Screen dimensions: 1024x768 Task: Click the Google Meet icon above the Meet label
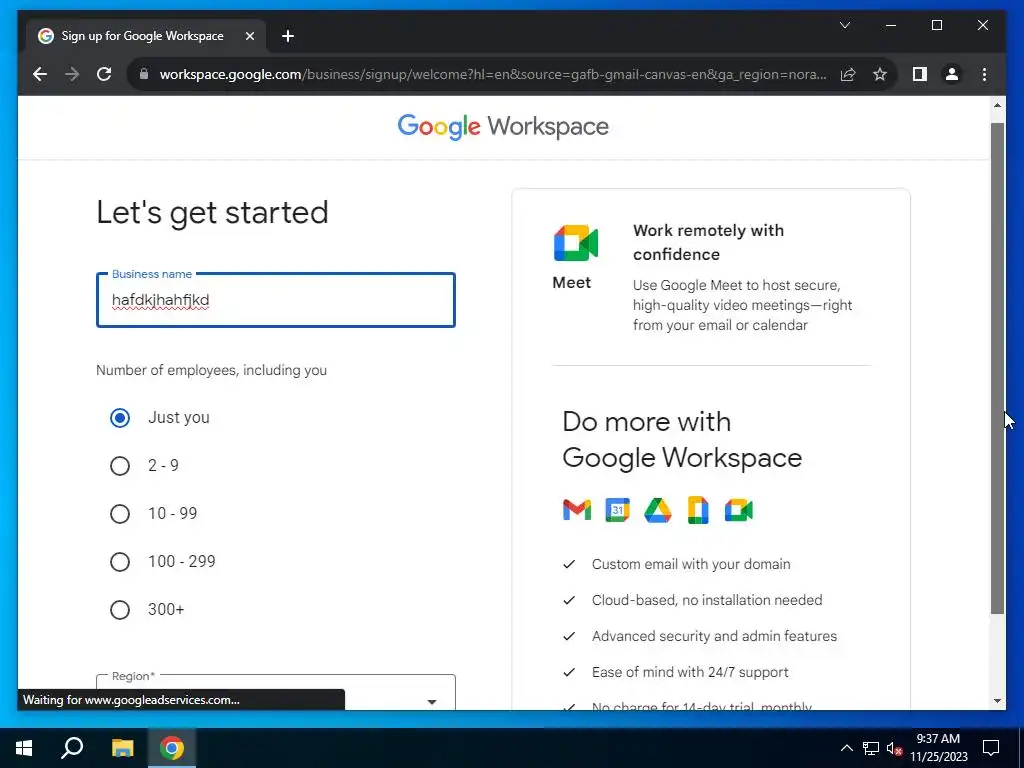[x=575, y=243]
